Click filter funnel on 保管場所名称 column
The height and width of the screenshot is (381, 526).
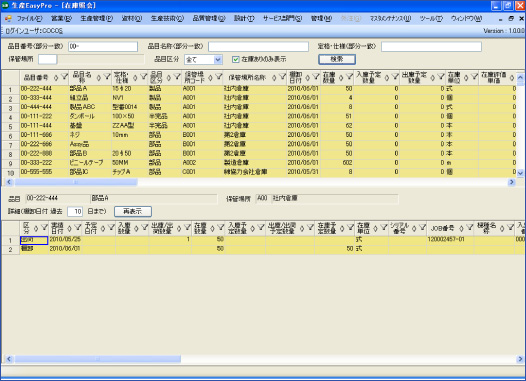(282, 77)
